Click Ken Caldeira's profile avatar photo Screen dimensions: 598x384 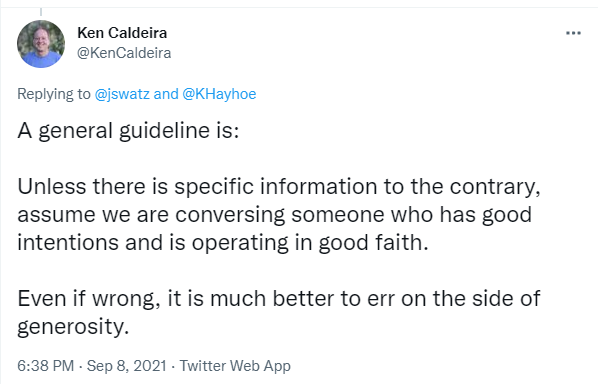click(41, 44)
